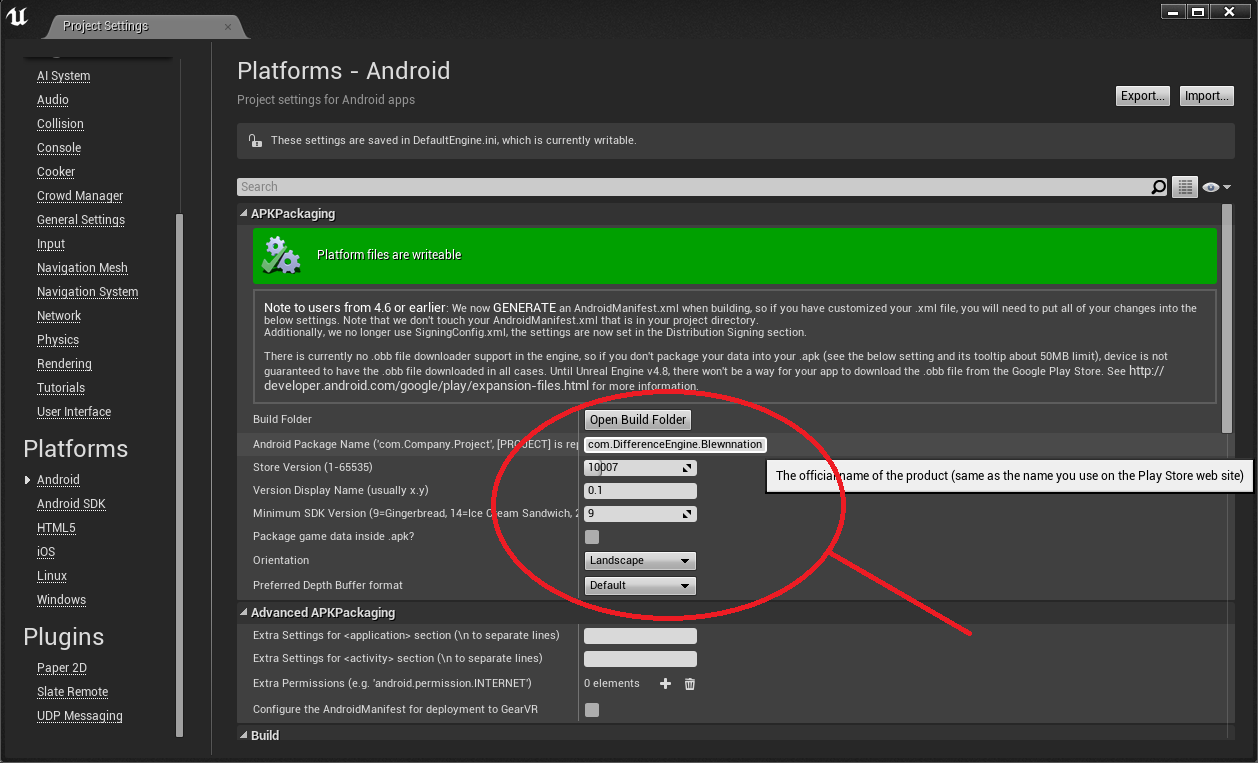Viewport: 1258px width, 763px height.
Task: Open Crowd Manager settings
Action: [80, 196]
